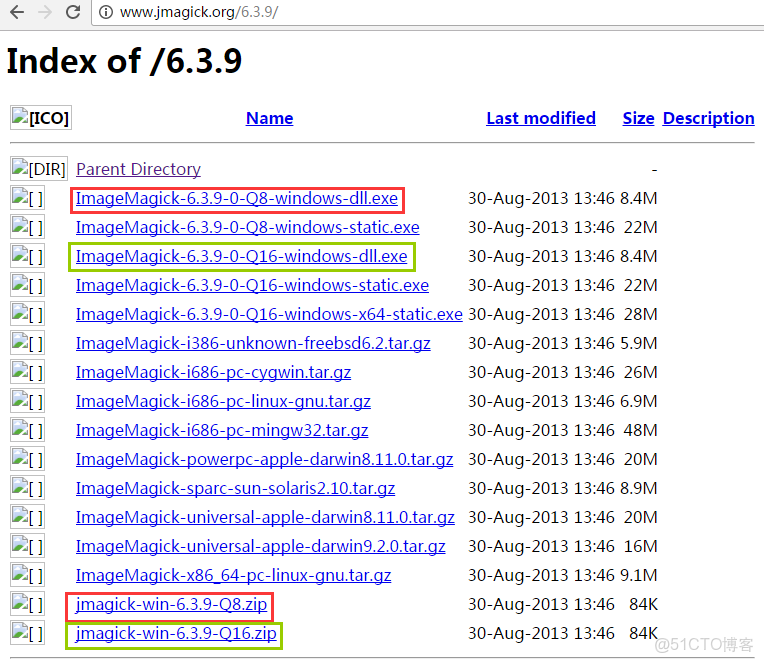Click the browser forward arrow
Image resolution: width=764 pixels, height=663 pixels.
45,12
